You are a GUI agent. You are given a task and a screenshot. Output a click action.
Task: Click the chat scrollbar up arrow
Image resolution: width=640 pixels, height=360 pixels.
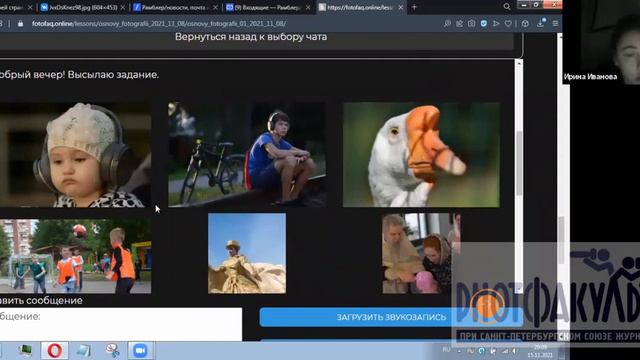[x=519, y=63]
